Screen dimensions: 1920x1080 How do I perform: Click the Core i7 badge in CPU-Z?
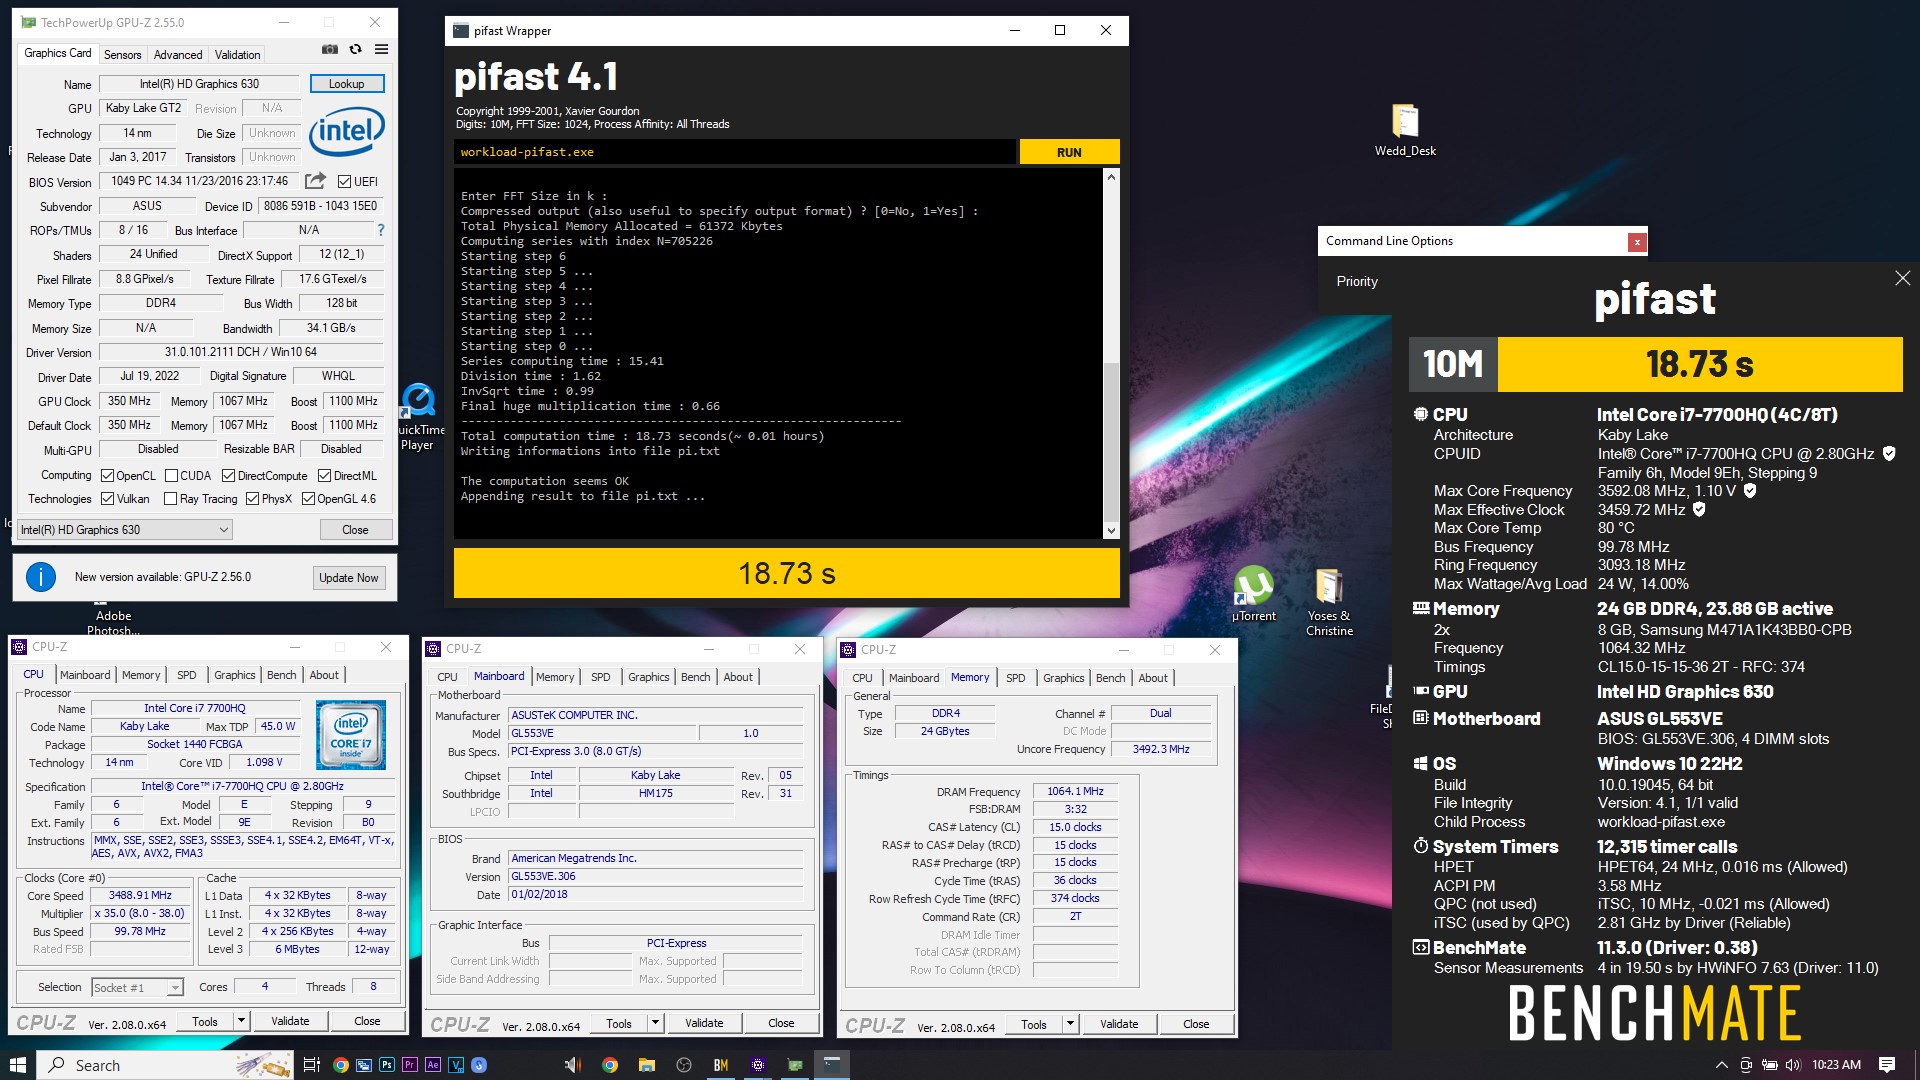click(x=351, y=735)
